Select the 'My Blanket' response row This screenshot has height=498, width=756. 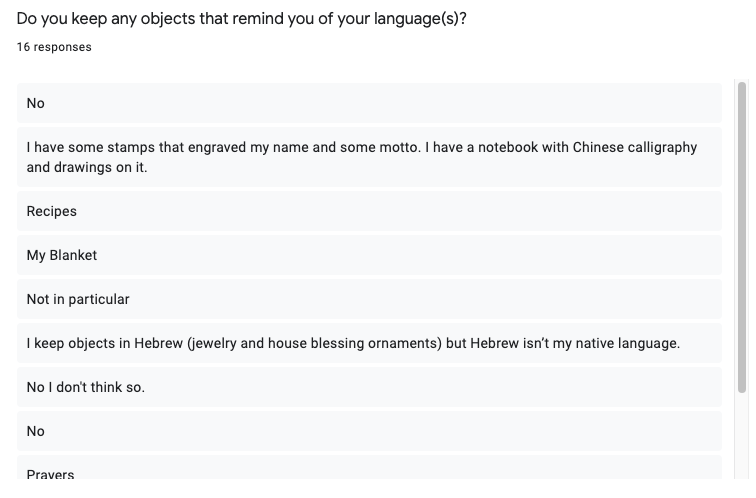369,255
